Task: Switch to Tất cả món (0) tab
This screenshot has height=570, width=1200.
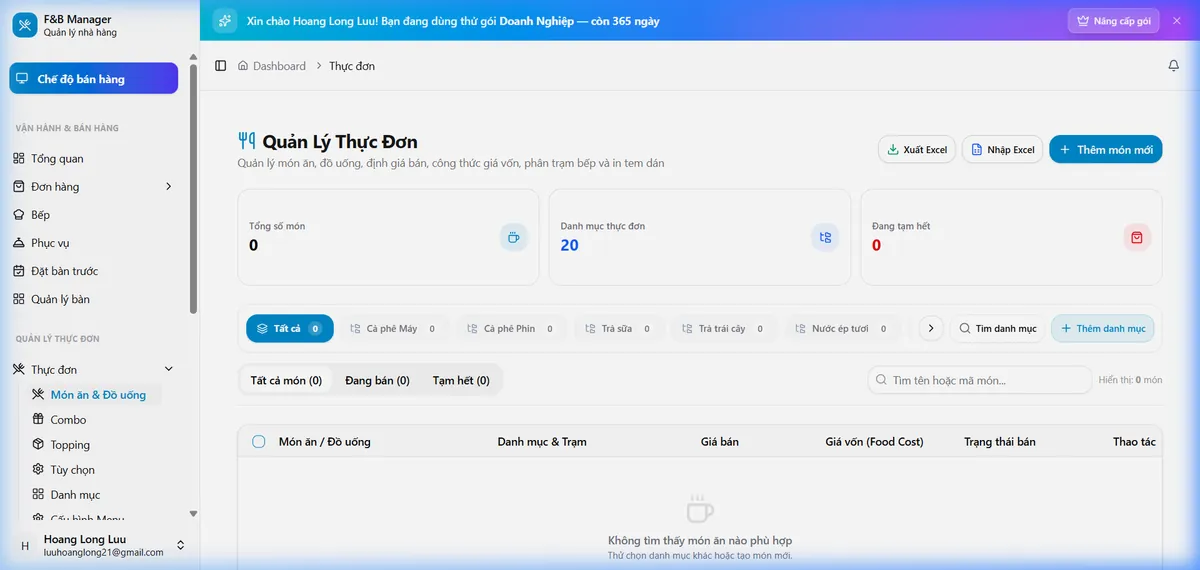Action: pyautogui.click(x=286, y=380)
